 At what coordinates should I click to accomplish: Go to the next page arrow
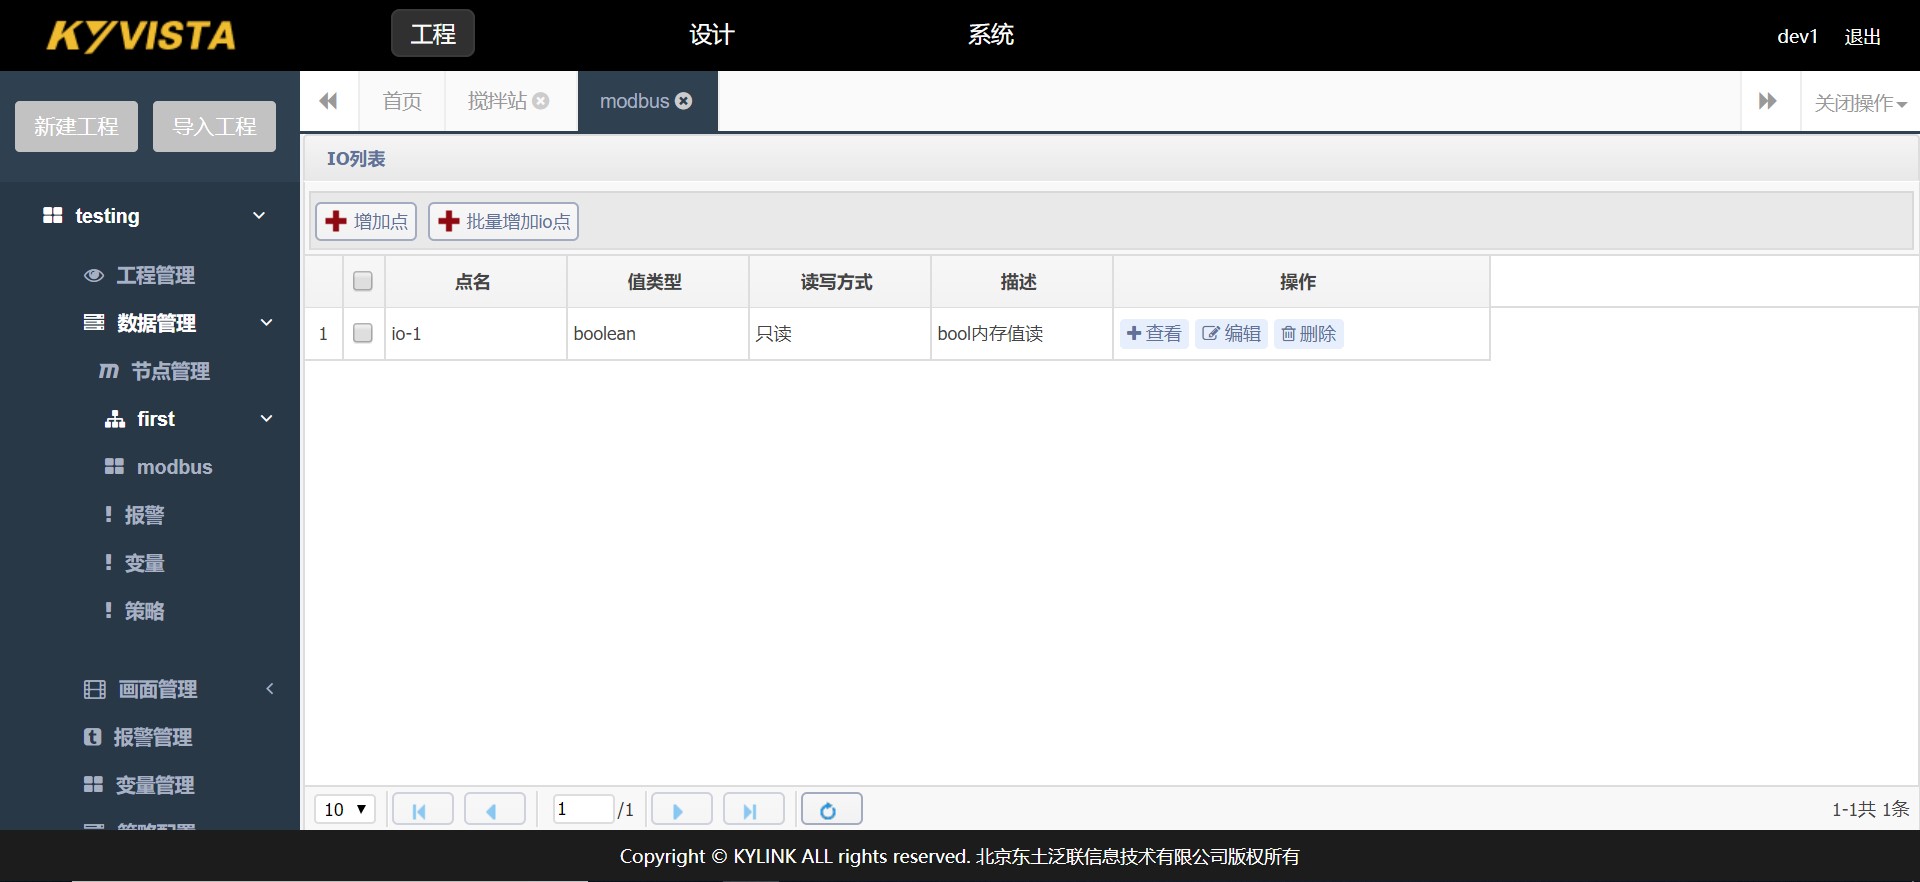point(680,810)
